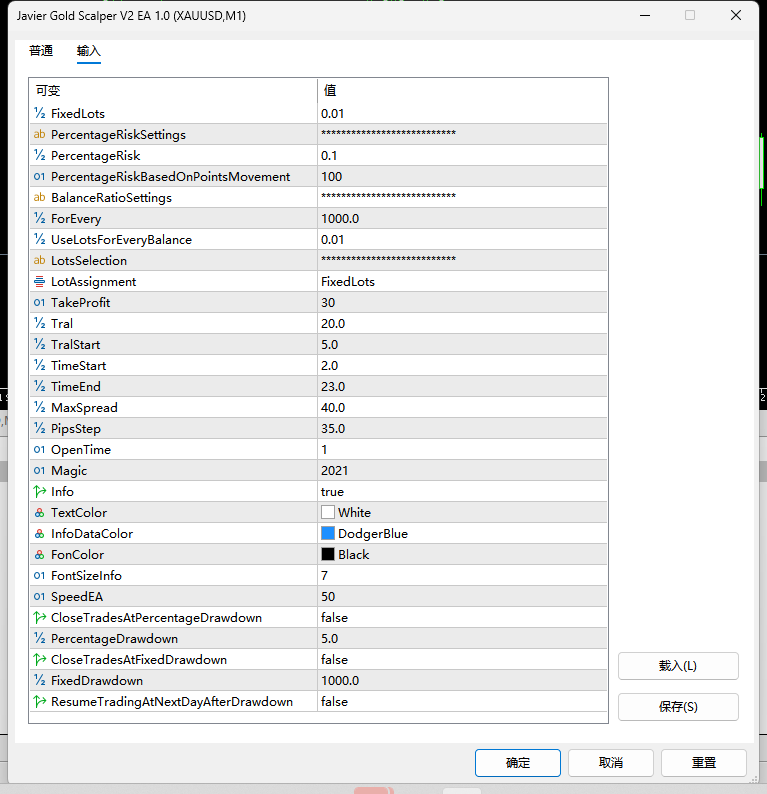
Task: Click the 值 column header
Action: 462,91
